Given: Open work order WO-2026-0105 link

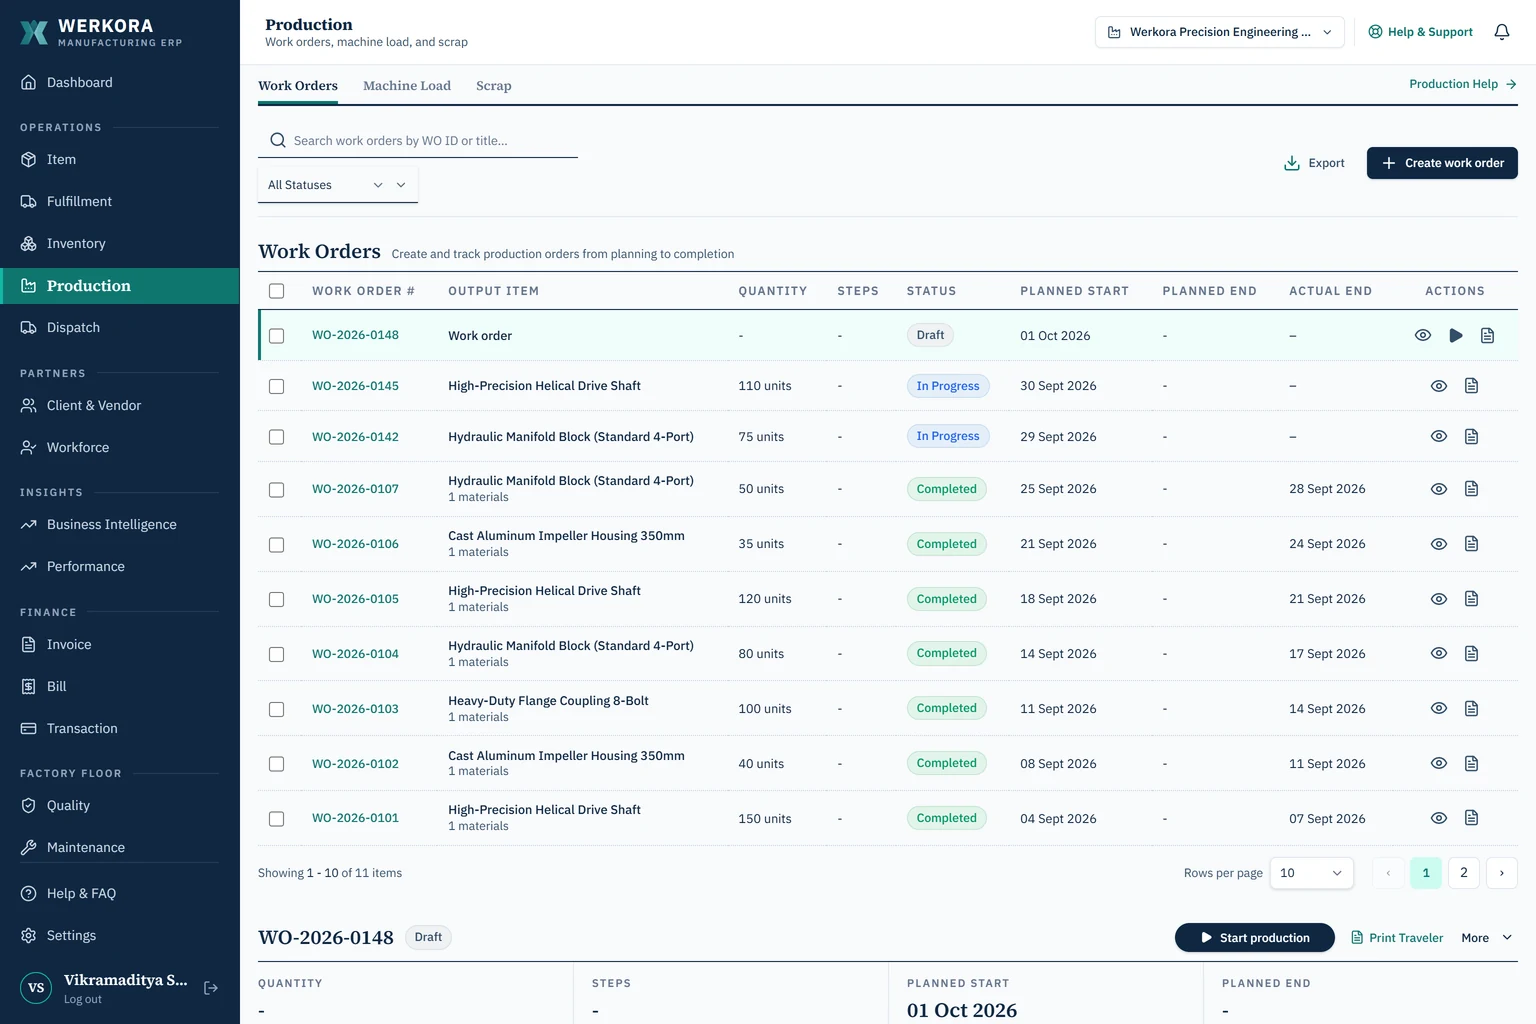Looking at the screenshot, I should click(x=355, y=599).
